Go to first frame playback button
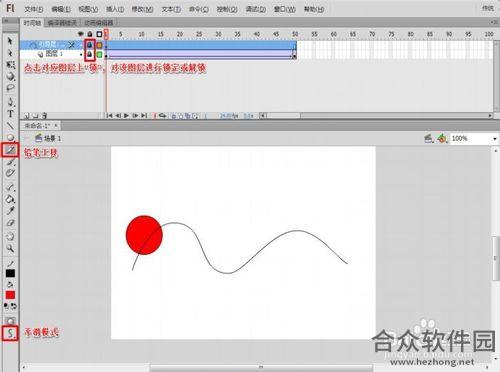Image resolution: width=500 pixels, height=372 pixels. pos(109,116)
